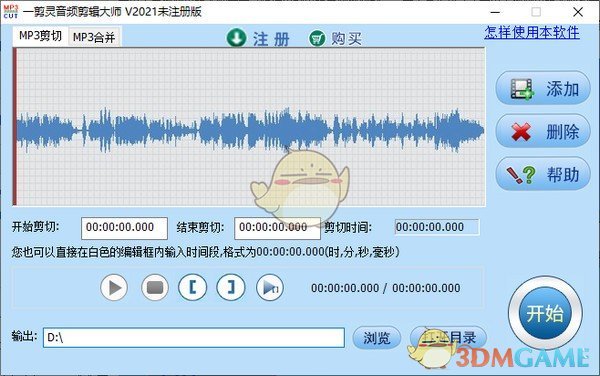Set cut end with right bracket button

click(x=231, y=287)
